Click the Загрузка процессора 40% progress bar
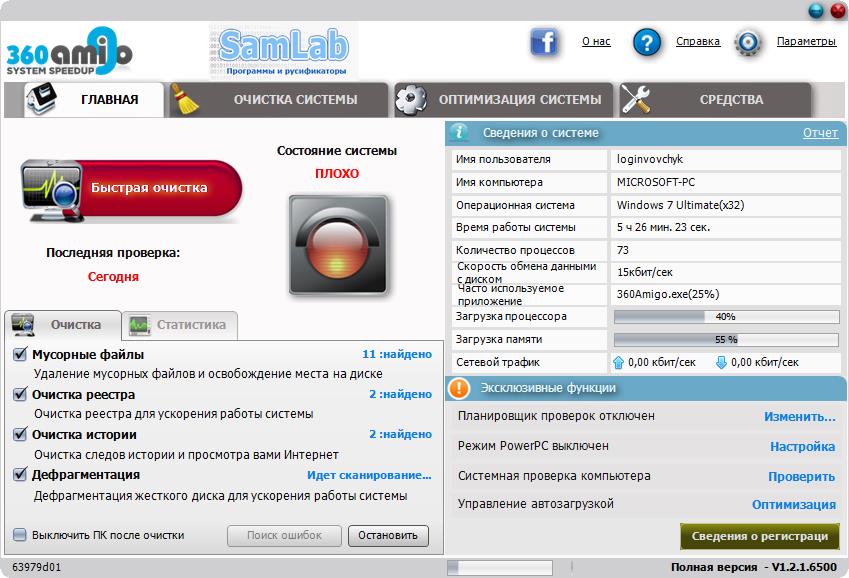849x578 pixels. [x=727, y=317]
